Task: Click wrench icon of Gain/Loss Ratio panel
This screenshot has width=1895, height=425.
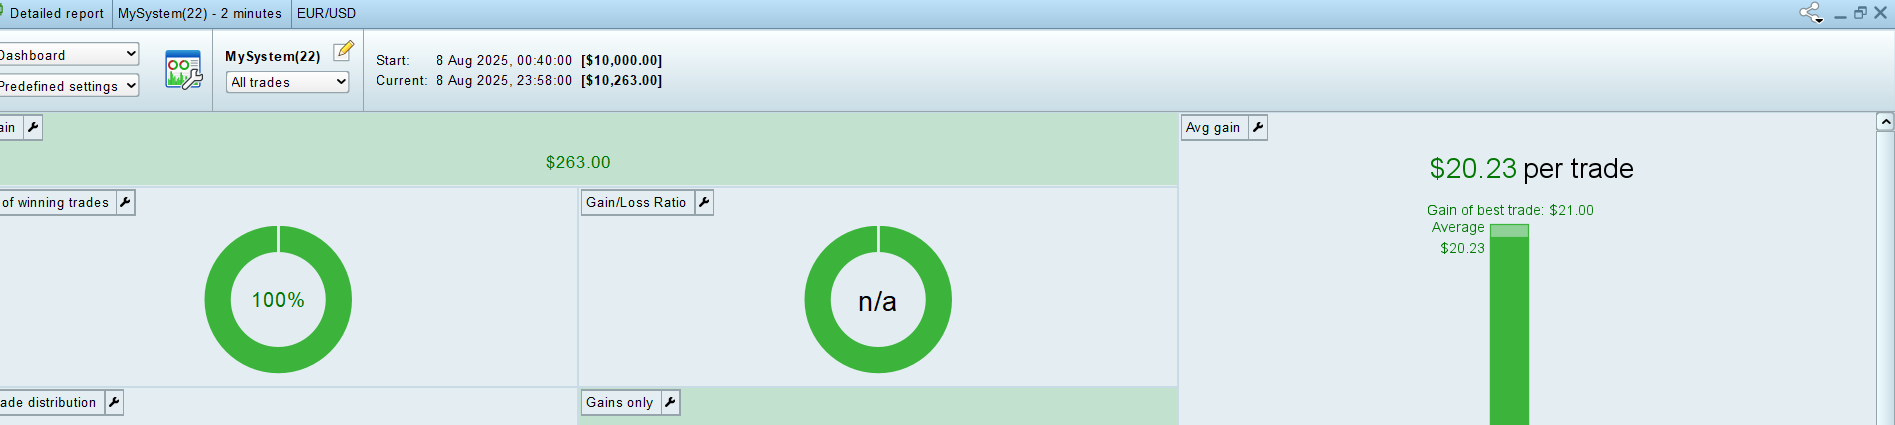Action: click(x=704, y=202)
